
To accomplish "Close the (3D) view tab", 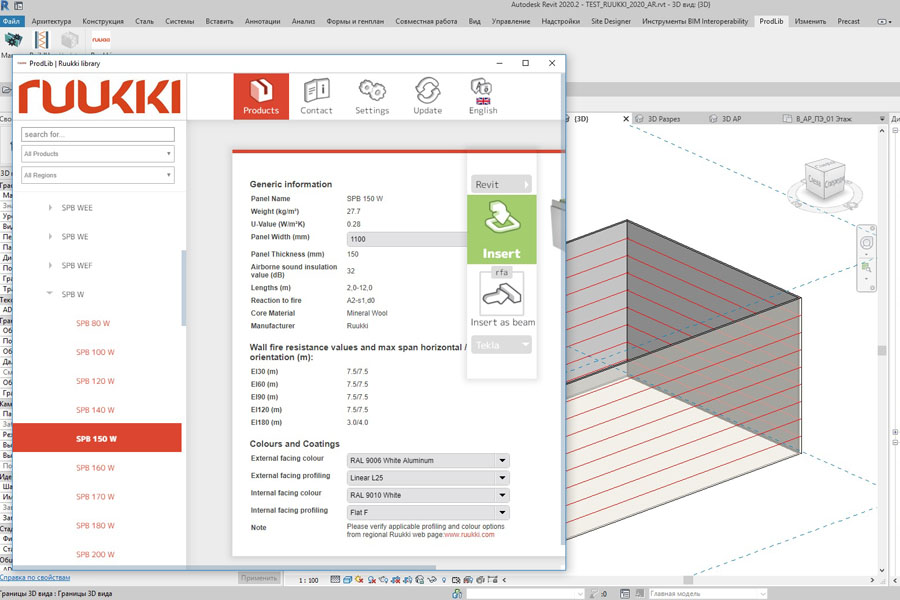I will click(626, 119).
